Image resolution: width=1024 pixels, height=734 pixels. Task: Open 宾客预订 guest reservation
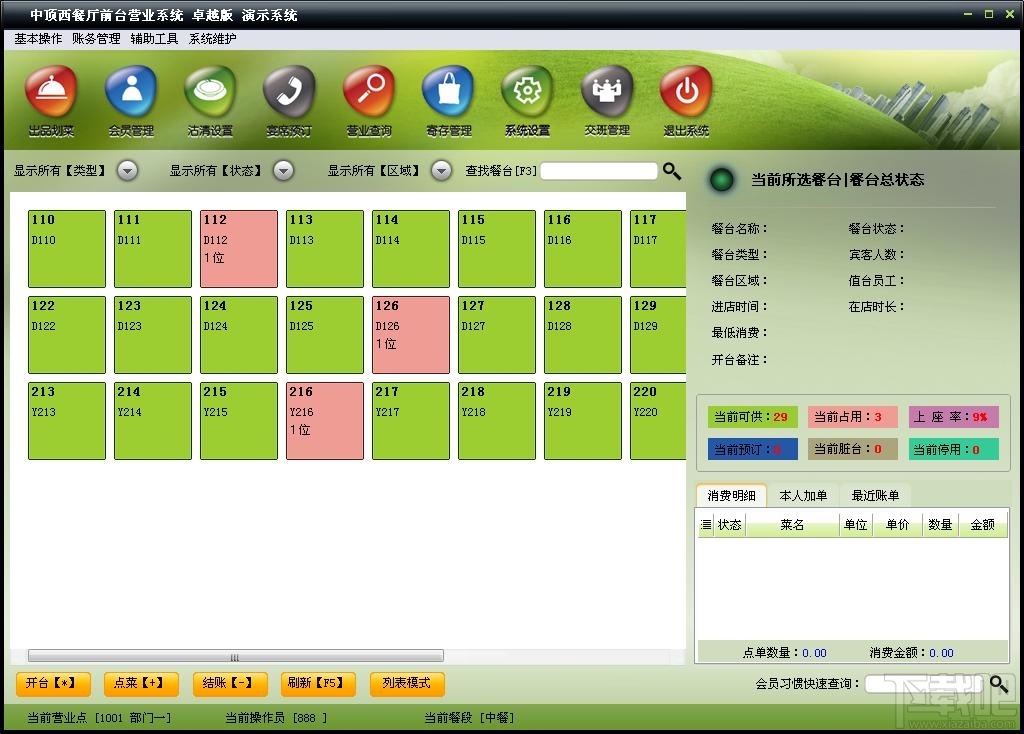tap(288, 95)
